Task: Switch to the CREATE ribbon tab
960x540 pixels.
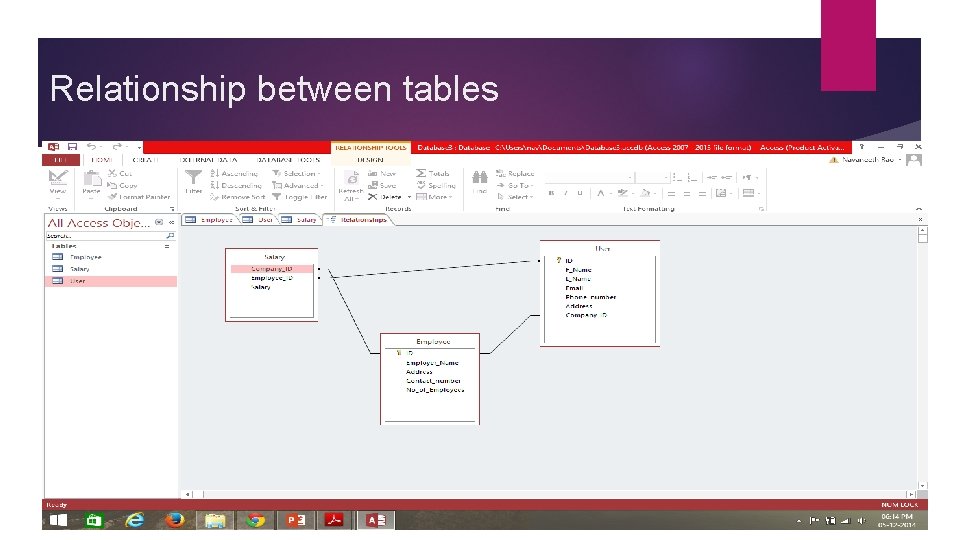Action: click(146, 160)
